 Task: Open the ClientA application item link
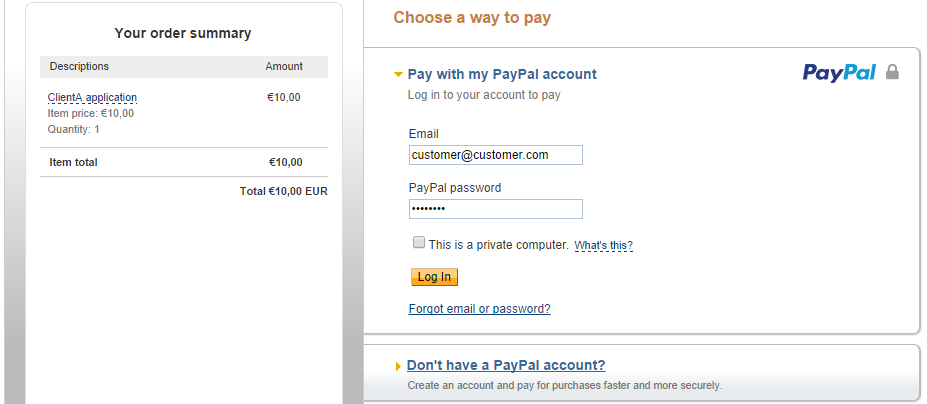(92, 98)
